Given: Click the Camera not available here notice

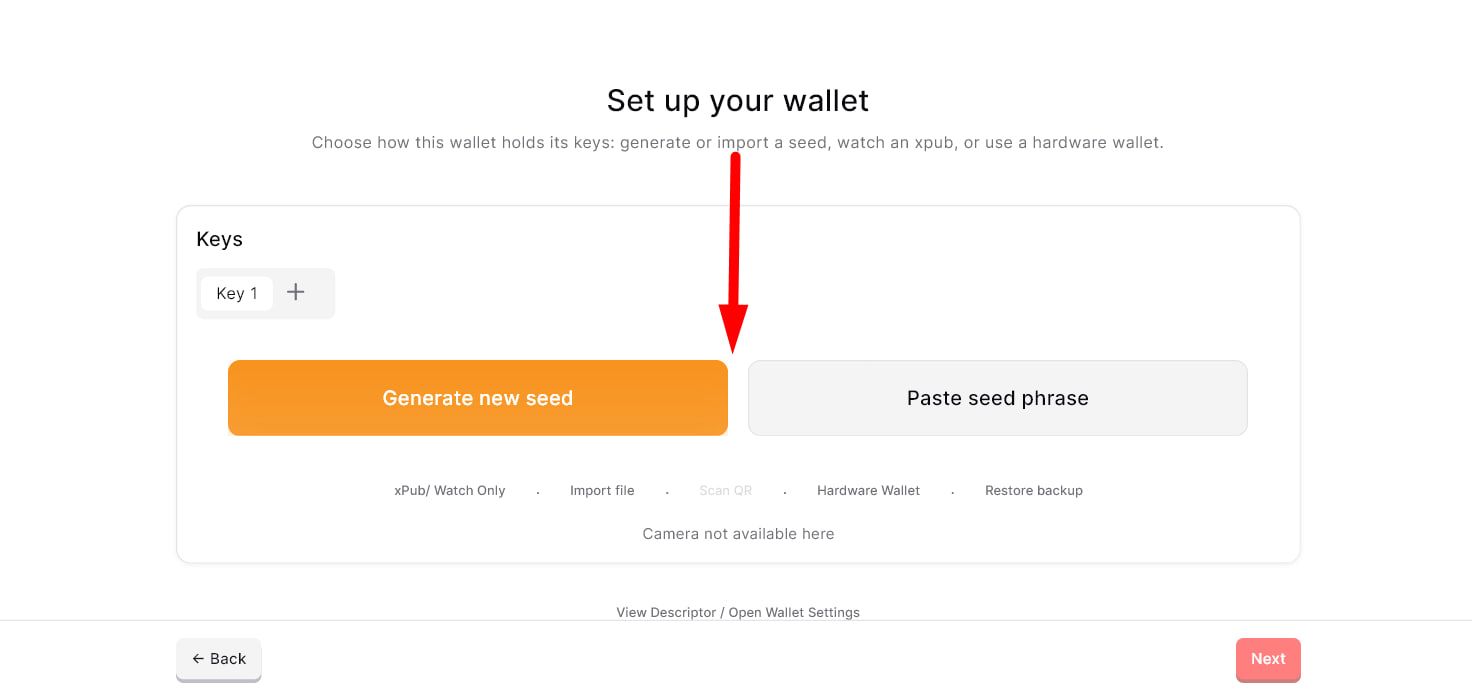Looking at the screenshot, I should click(738, 534).
